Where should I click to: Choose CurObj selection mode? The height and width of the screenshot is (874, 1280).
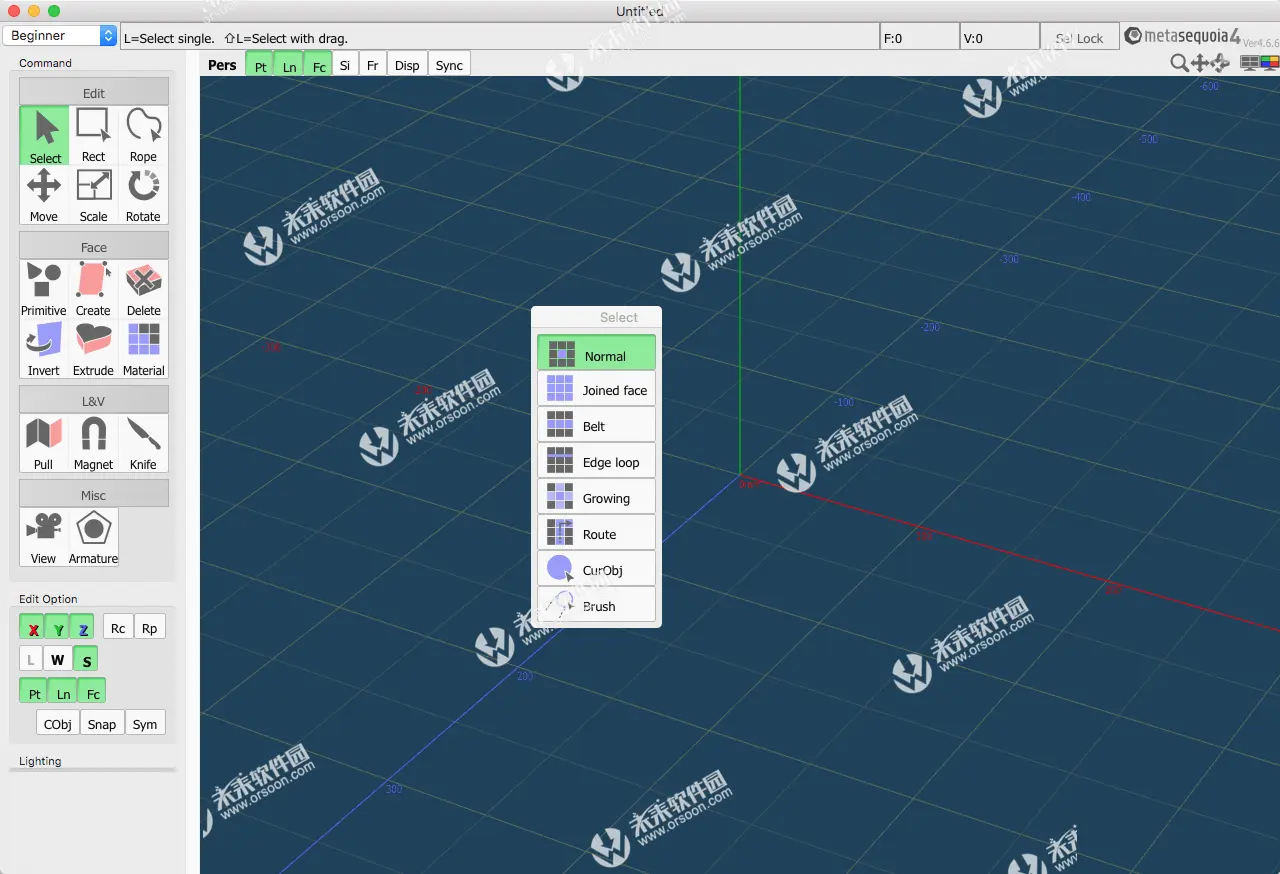(x=596, y=569)
